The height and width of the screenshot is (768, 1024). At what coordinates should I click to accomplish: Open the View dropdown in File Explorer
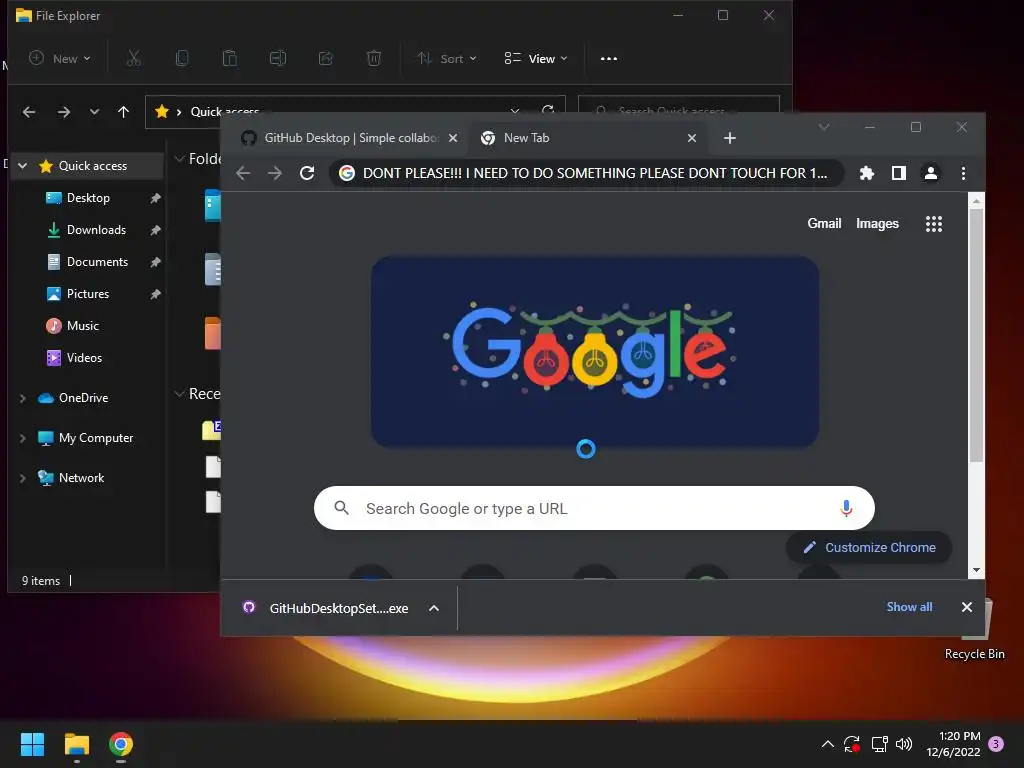click(x=536, y=59)
